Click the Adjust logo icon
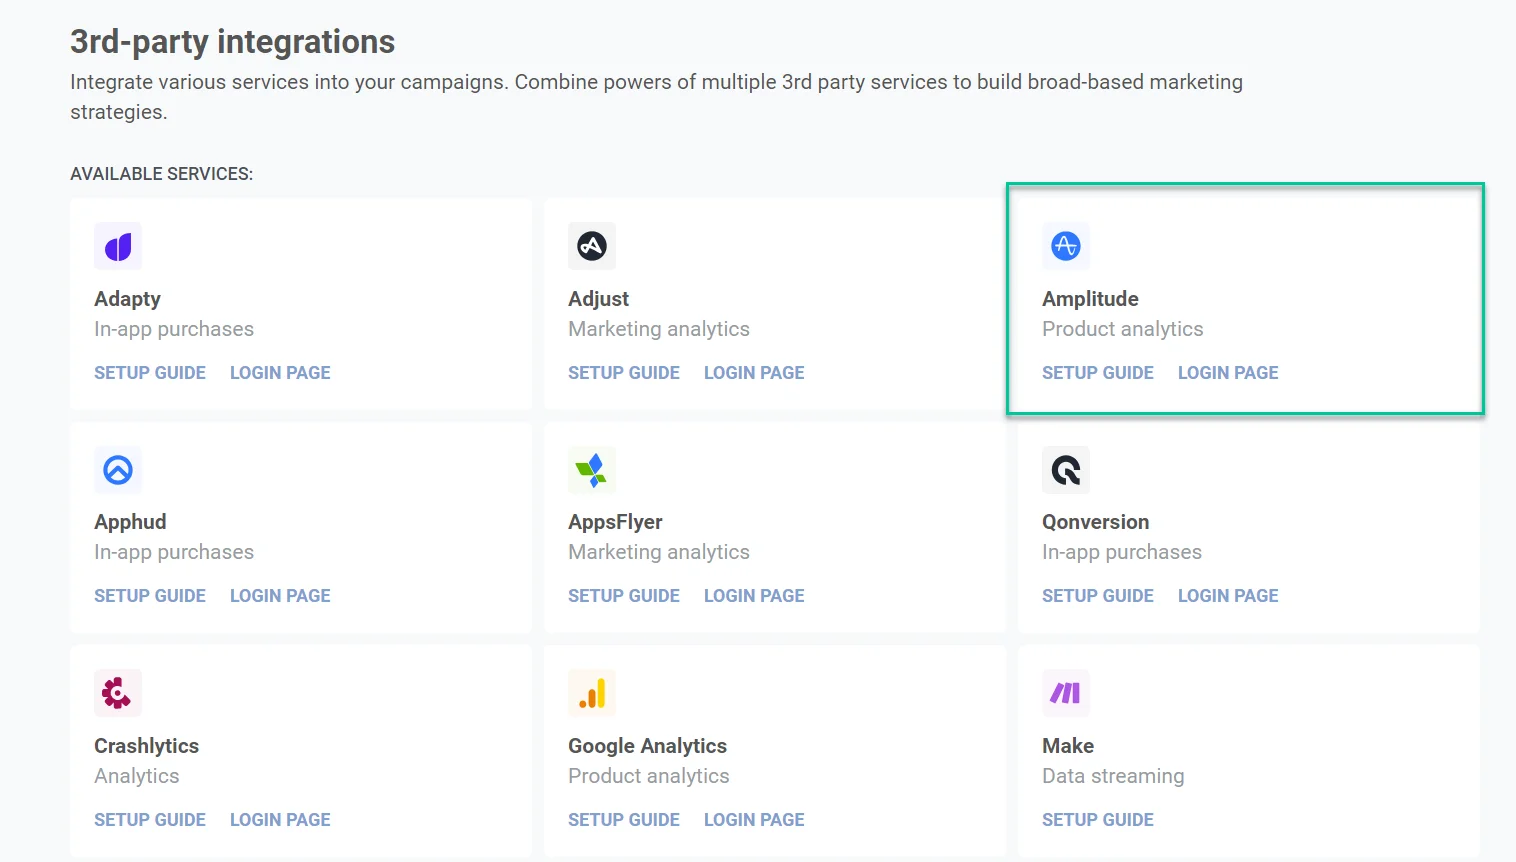This screenshot has width=1516, height=862. pos(592,246)
